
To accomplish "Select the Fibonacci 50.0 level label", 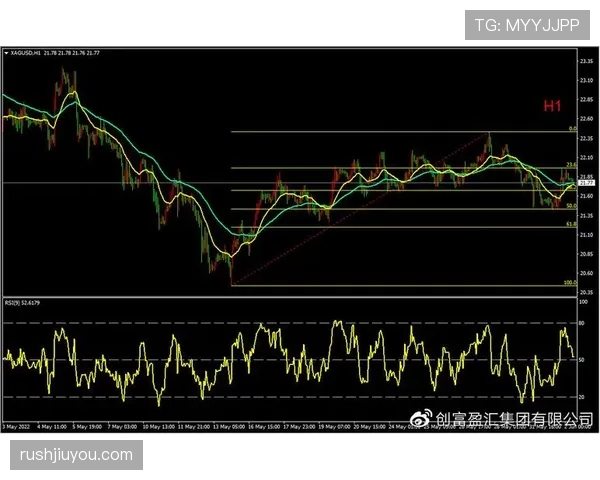I will point(571,206).
